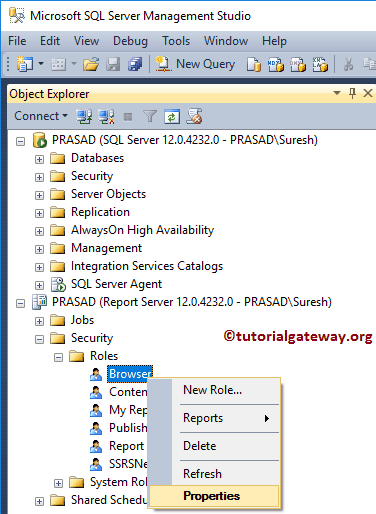Image resolution: width=376 pixels, height=514 pixels.
Task: Click the Analysis Services DMX Query icon
Action: click(298, 64)
